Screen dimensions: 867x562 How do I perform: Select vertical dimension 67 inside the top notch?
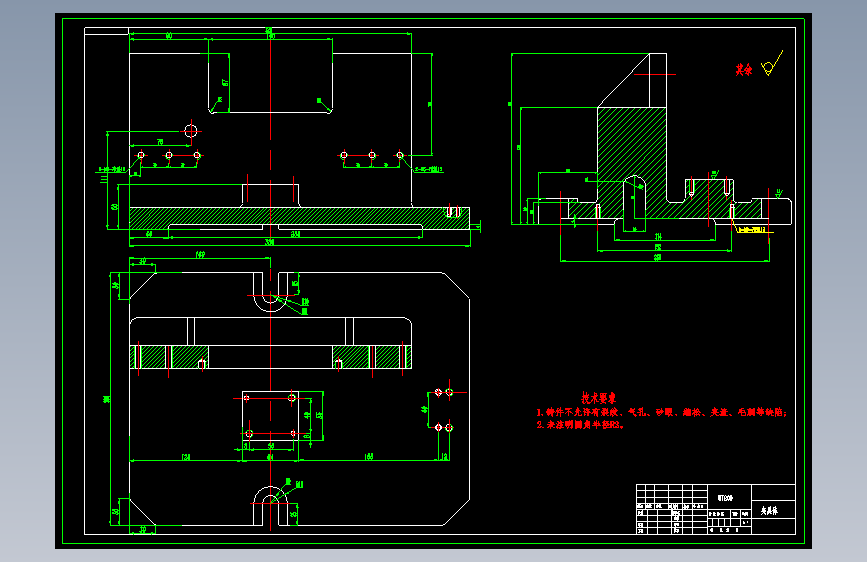225,82
